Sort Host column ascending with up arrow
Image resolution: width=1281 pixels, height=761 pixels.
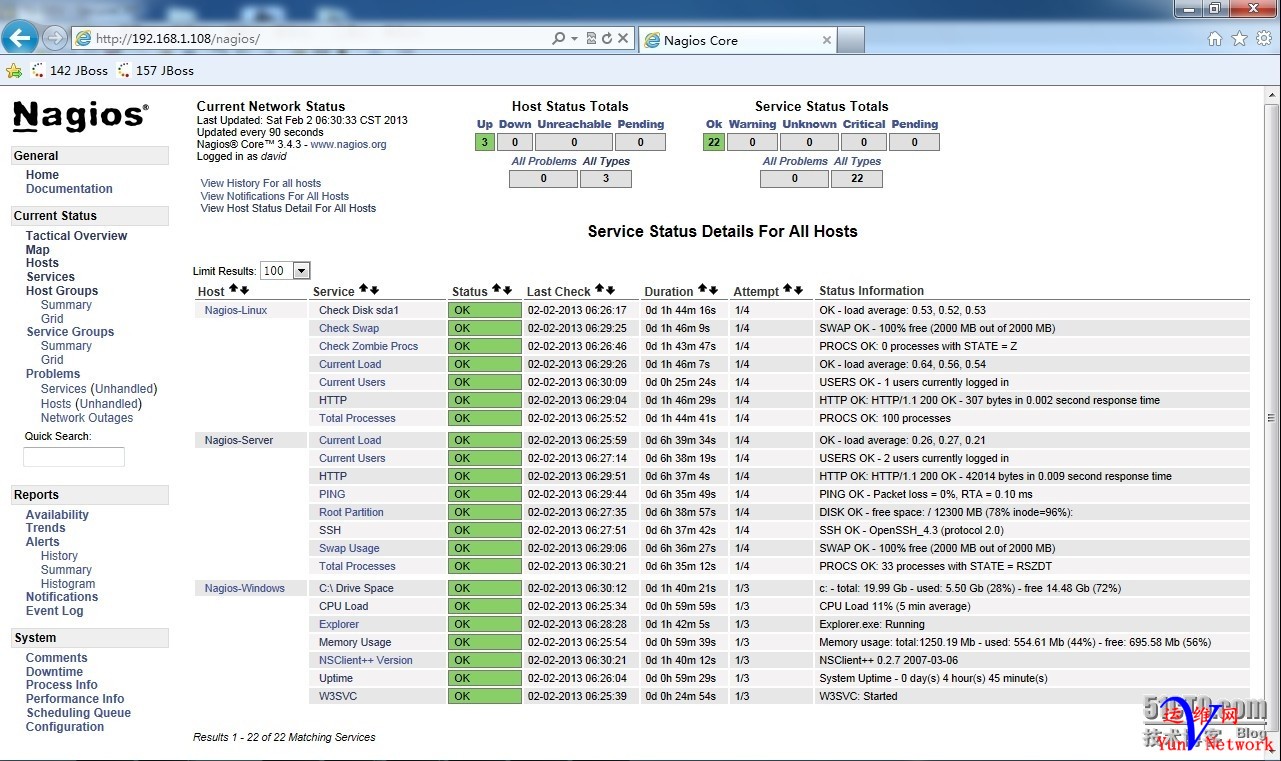coord(233,290)
